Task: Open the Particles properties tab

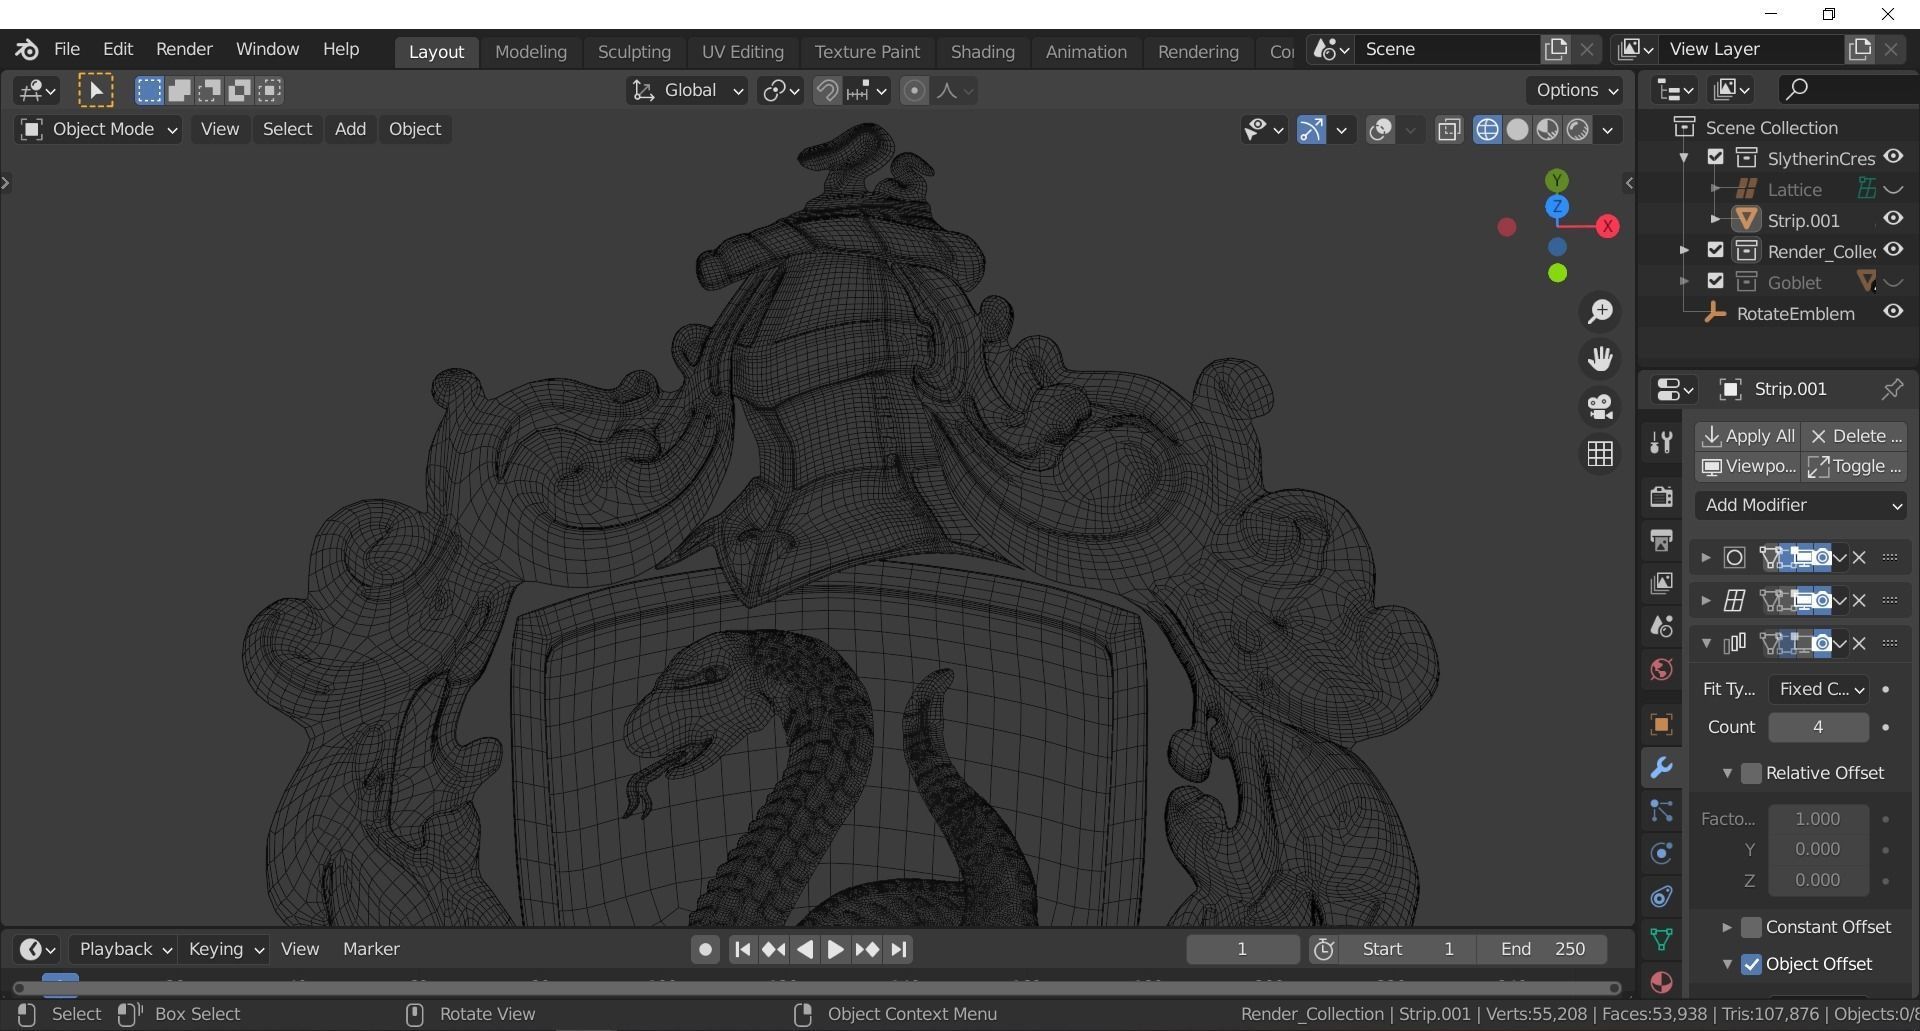Action: 1661,811
